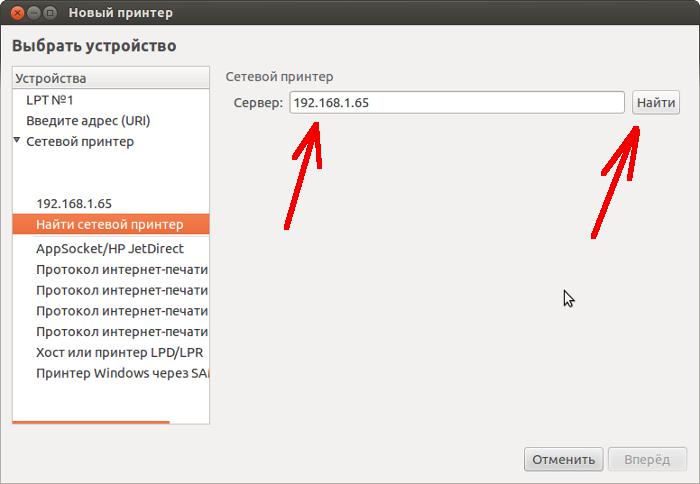Image resolution: width=700 pixels, height=484 pixels.
Task: Click the Вперёд button
Action: point(647,460)
